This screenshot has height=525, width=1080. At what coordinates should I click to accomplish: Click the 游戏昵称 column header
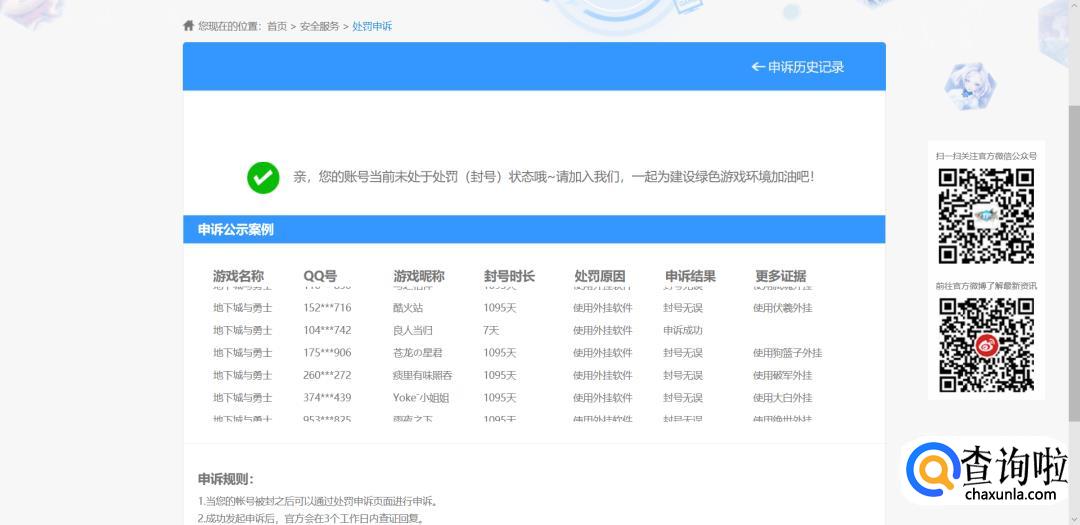point(419,276)
